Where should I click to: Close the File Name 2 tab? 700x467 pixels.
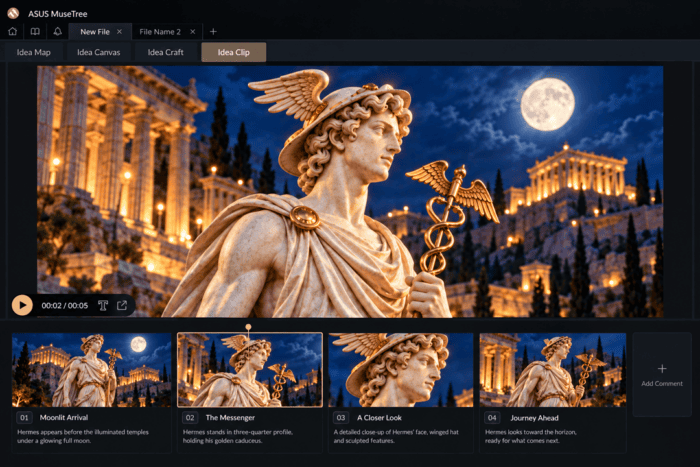[x=192, y=32]
